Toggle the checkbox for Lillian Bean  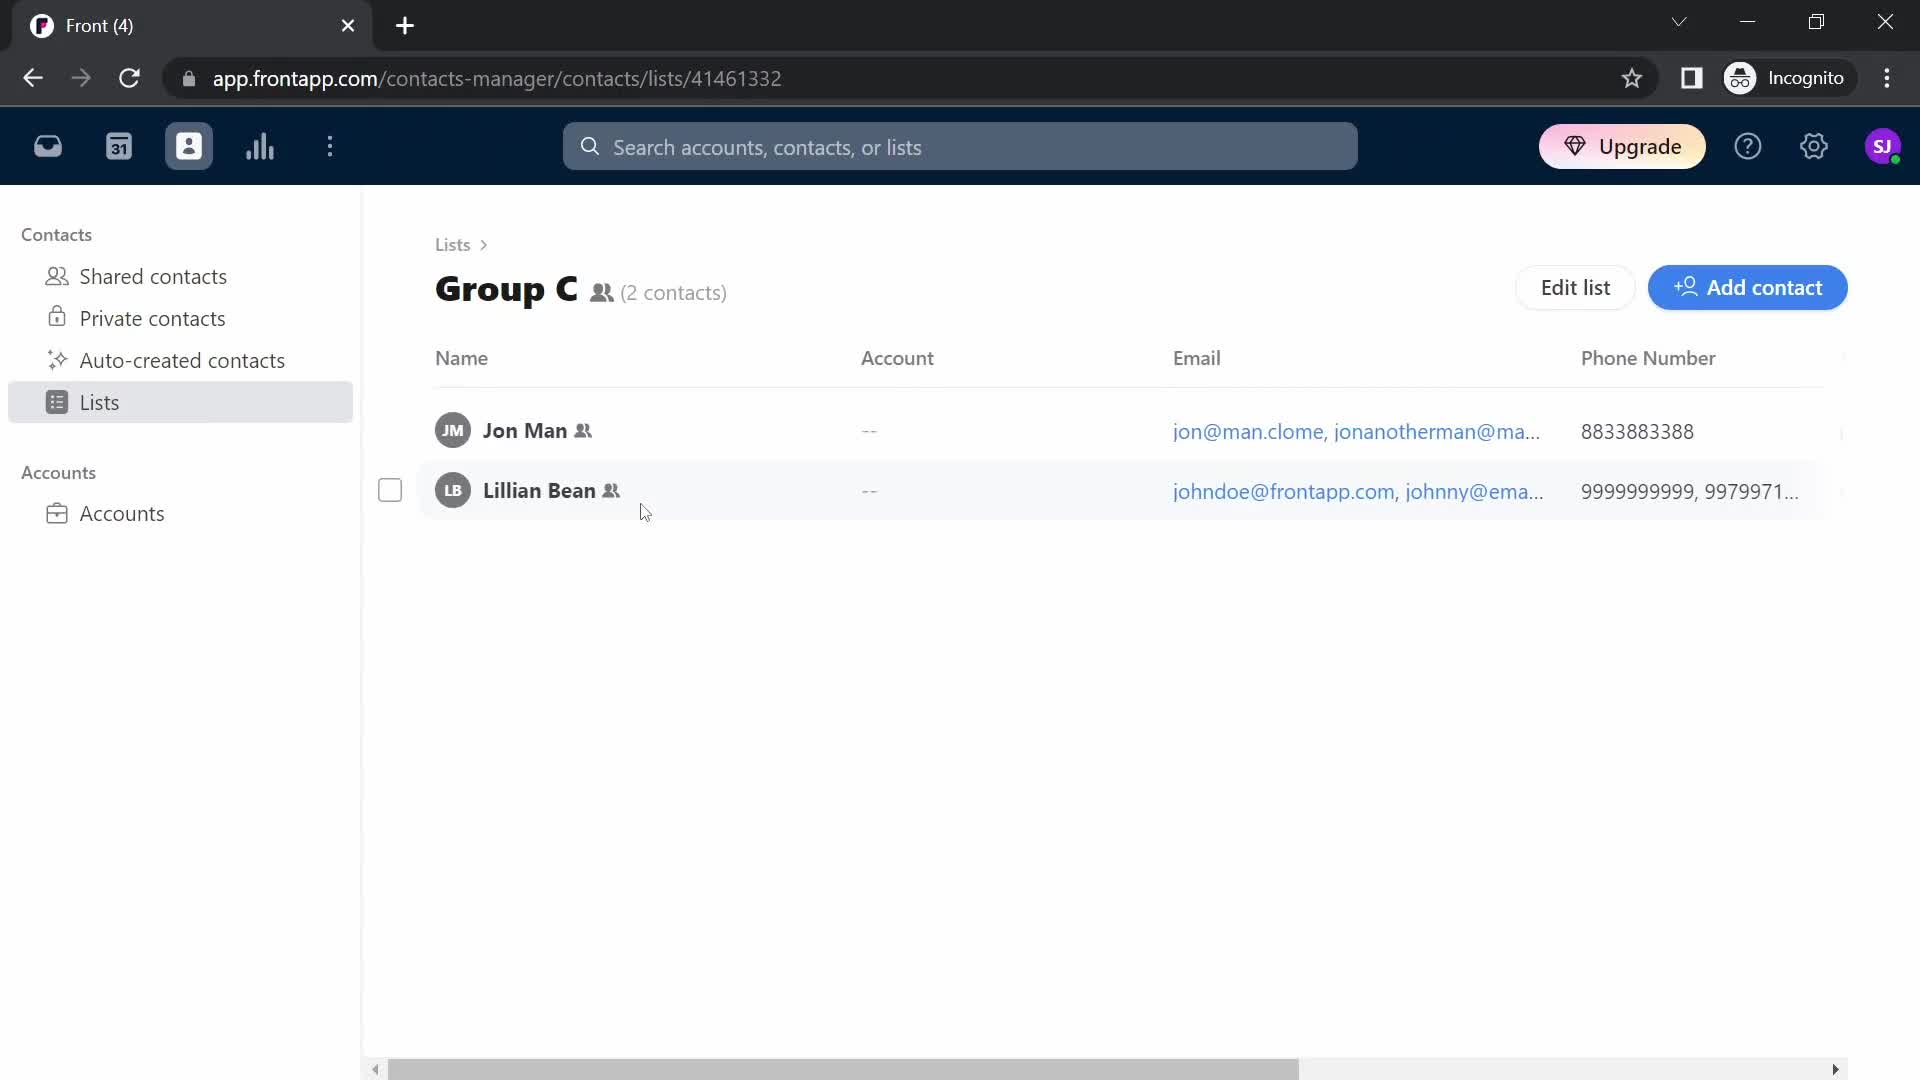390,489
